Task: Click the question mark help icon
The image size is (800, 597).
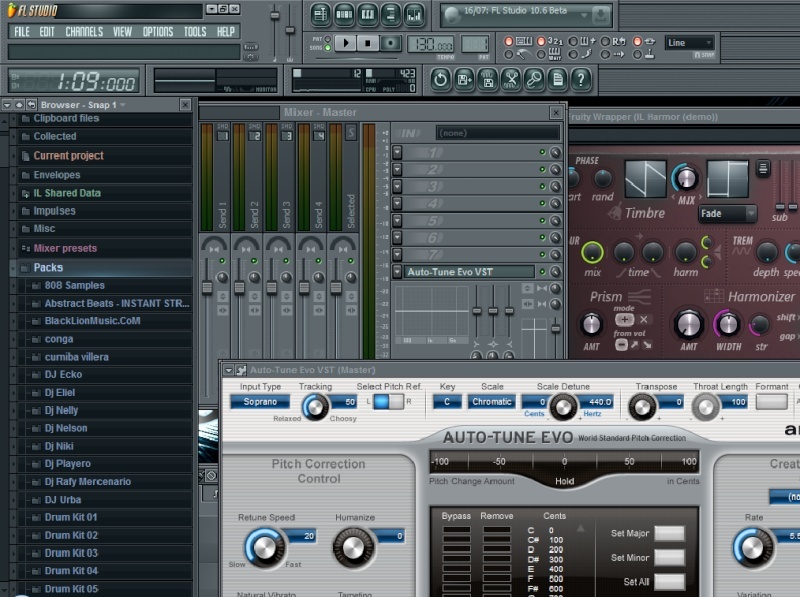Action: [581, 80]
